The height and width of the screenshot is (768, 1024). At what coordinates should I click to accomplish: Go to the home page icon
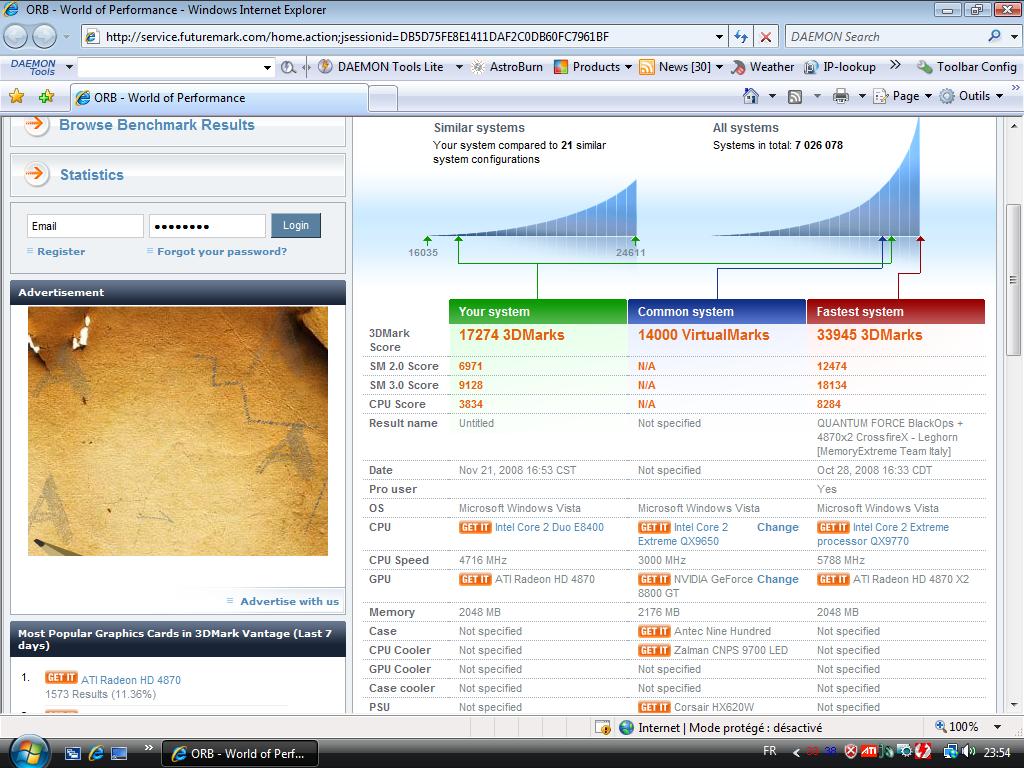coord(751,96)
